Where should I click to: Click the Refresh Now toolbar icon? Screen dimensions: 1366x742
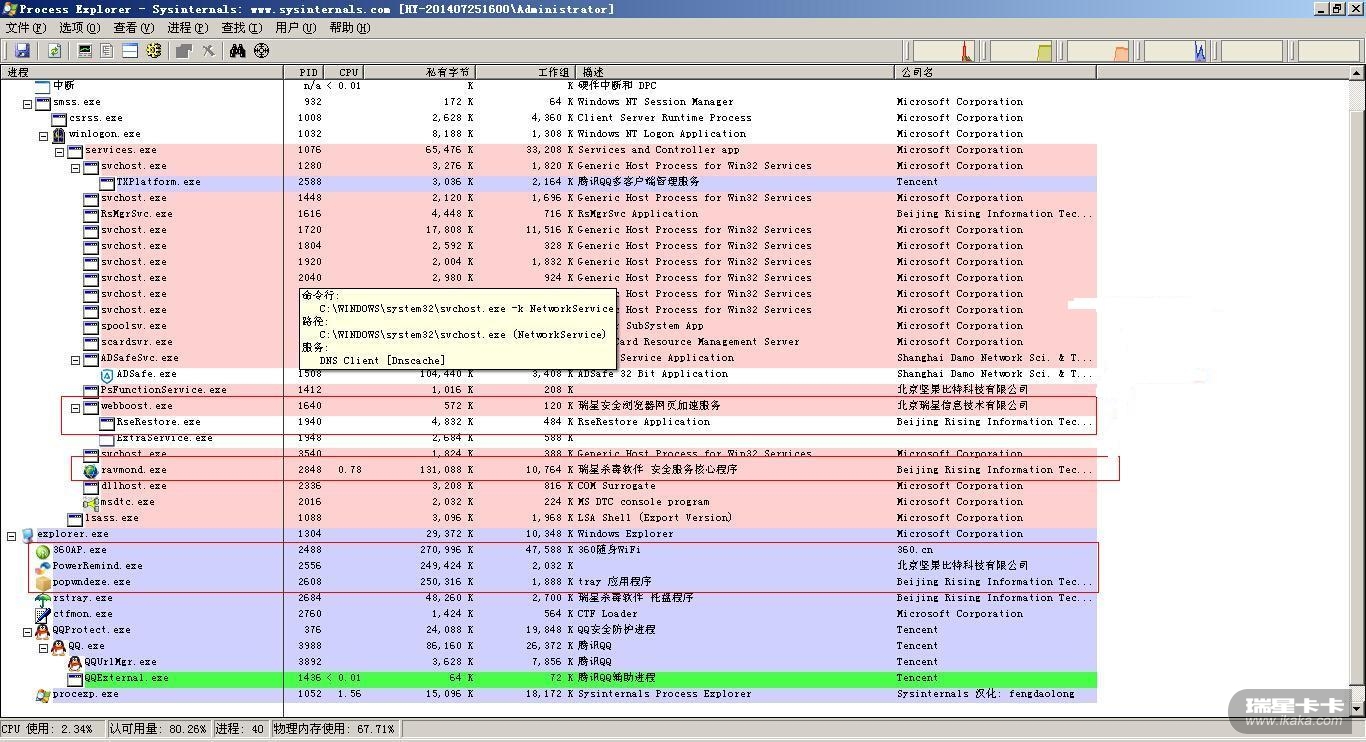54,51
